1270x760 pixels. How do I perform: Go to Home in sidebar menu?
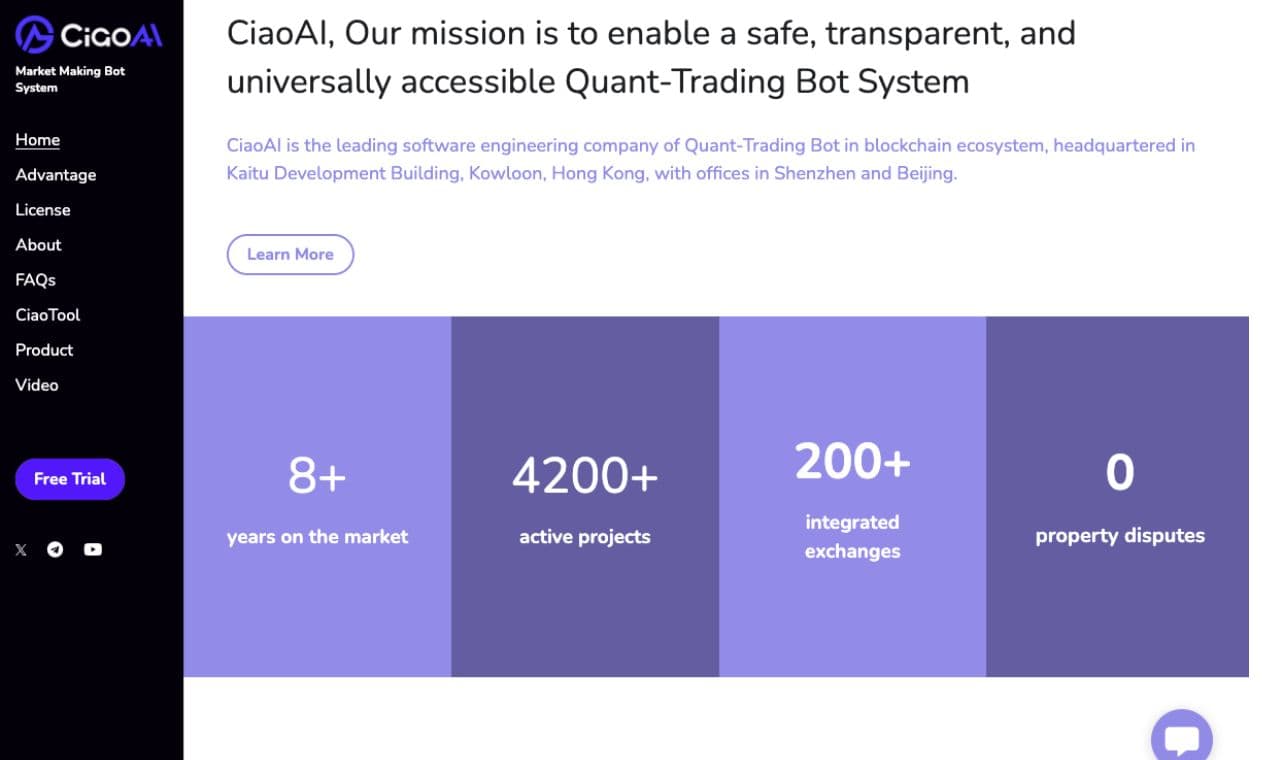37,140
